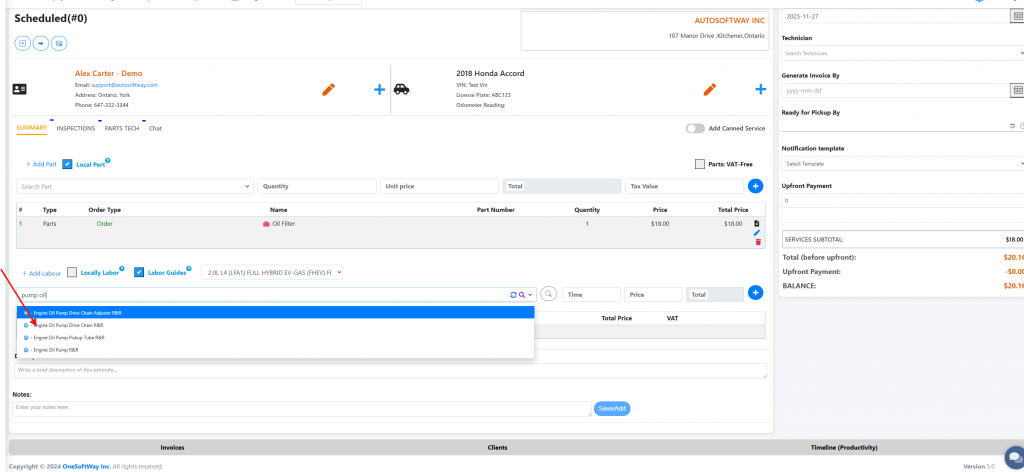
Task: Click the magnifier button beside labor search
Action: (x=548, y=294)
